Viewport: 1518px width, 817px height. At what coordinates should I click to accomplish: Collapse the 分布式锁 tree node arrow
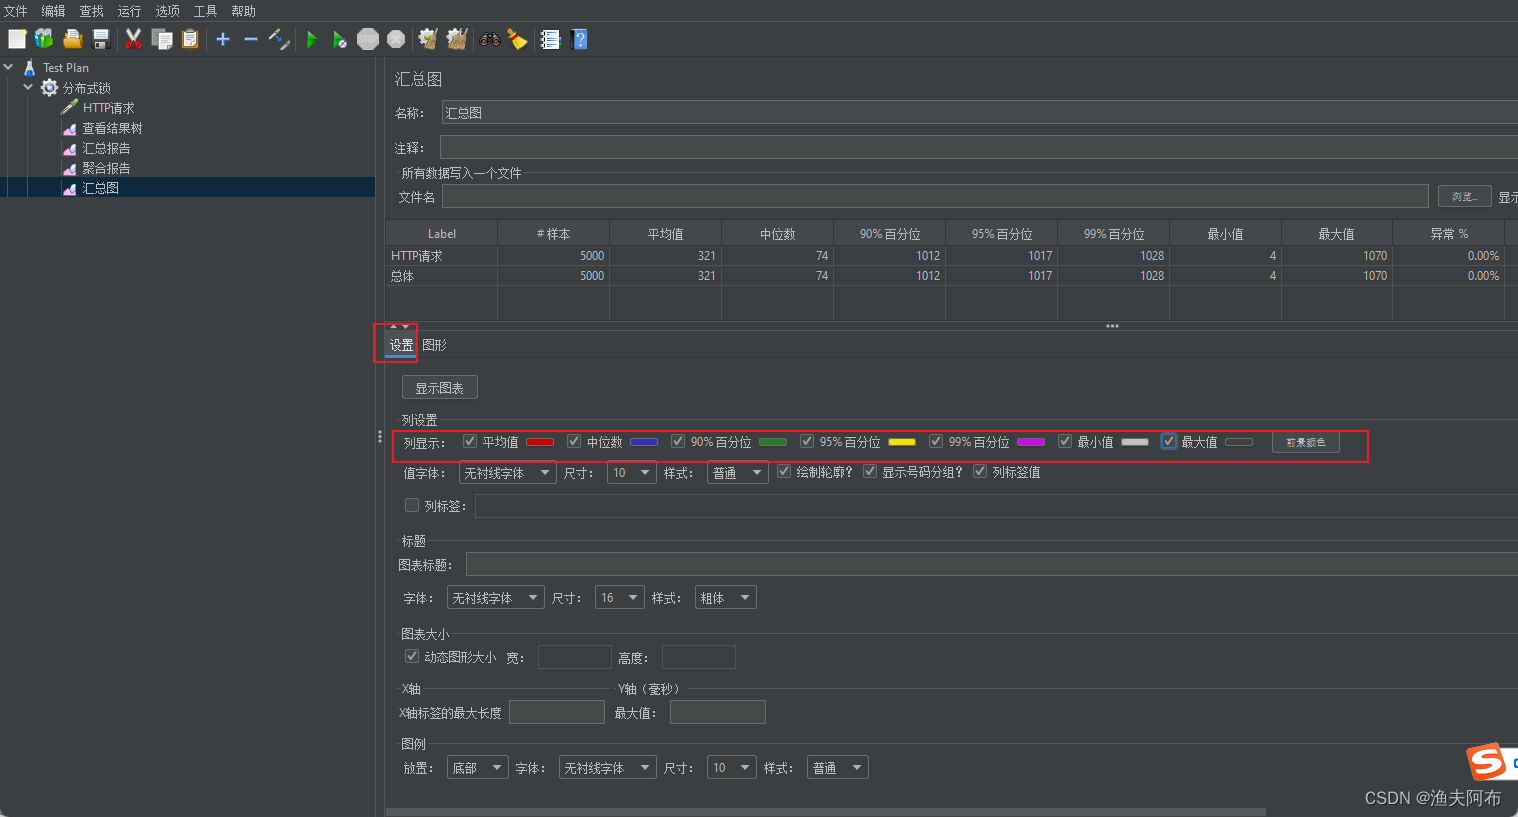(28, 87)
